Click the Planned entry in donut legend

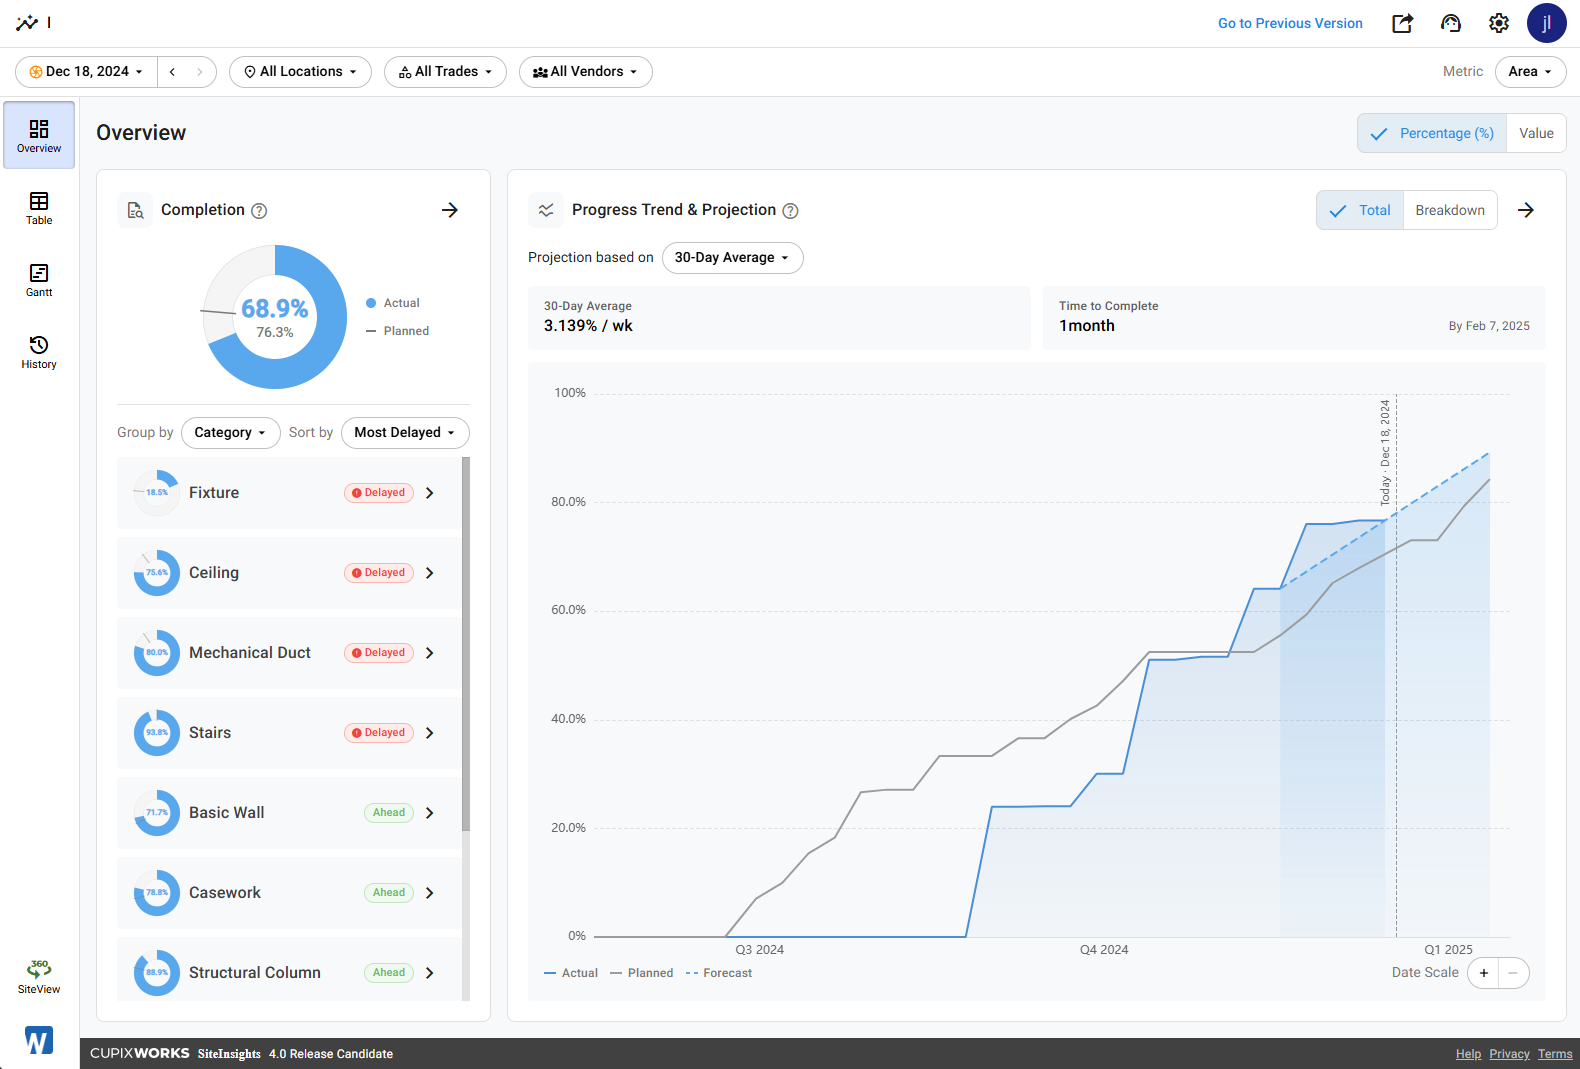click(398, 331)
